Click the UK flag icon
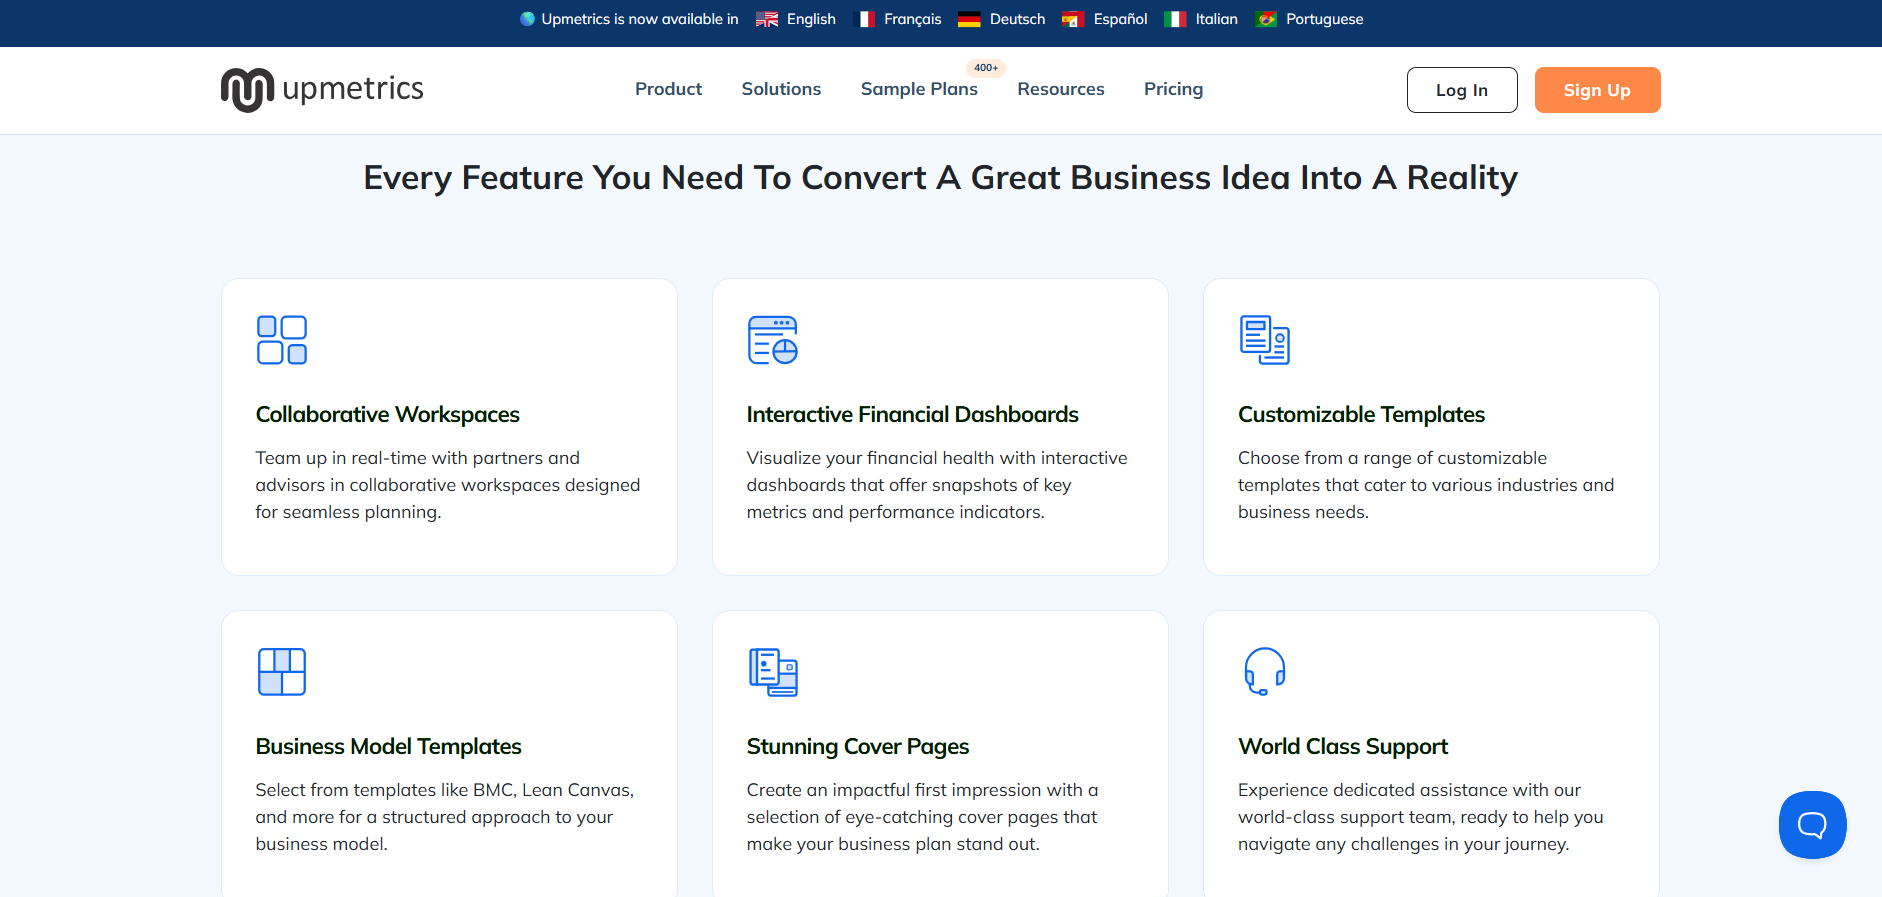 click(767, 19)
